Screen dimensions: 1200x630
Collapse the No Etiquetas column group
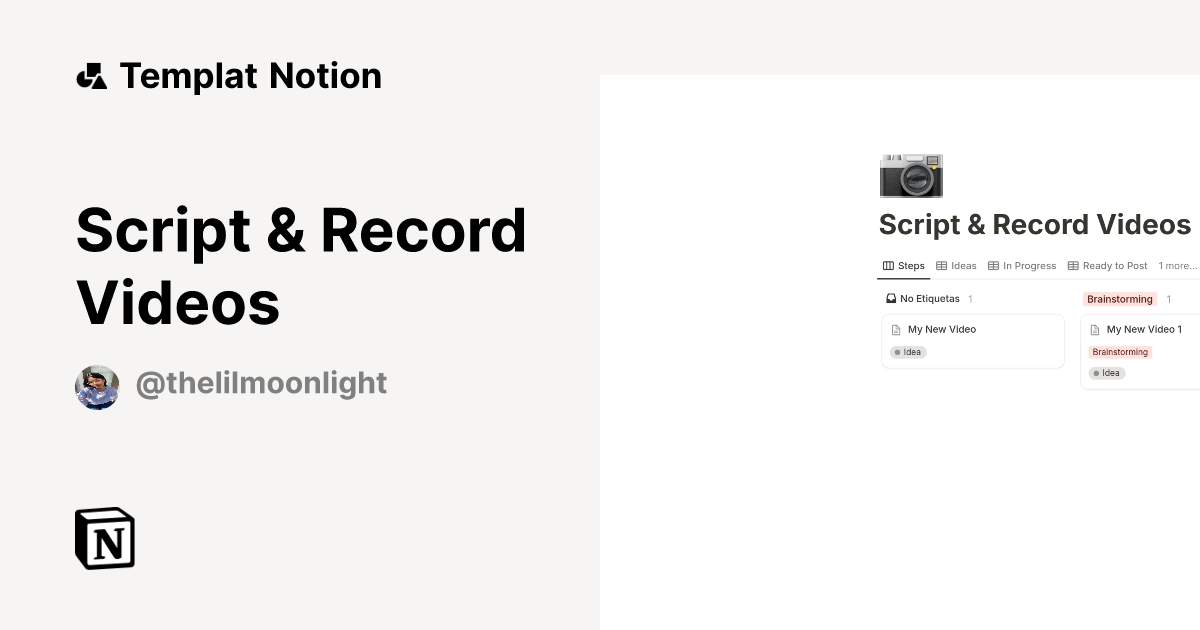point(929,298)
